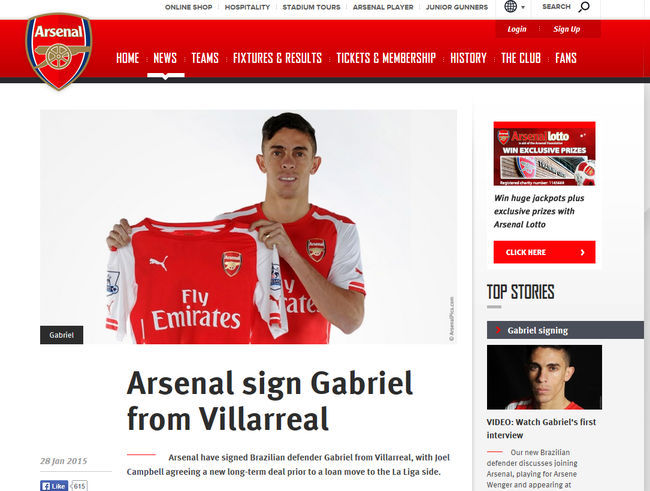This screenshot has height=491, width=650.
Task: Open the main Gabriel shirt photo
Action: click(248, 227)
